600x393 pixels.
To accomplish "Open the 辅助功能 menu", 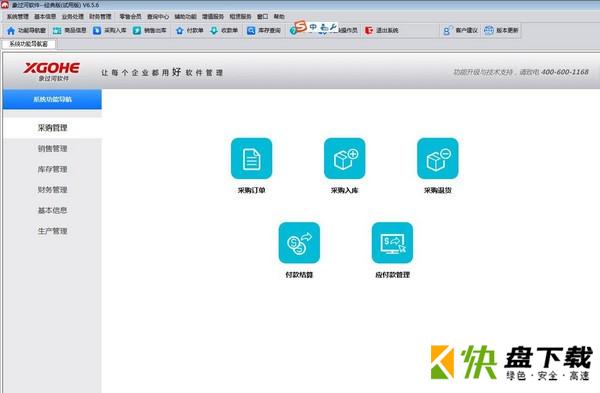I will [x=186, y=16].
